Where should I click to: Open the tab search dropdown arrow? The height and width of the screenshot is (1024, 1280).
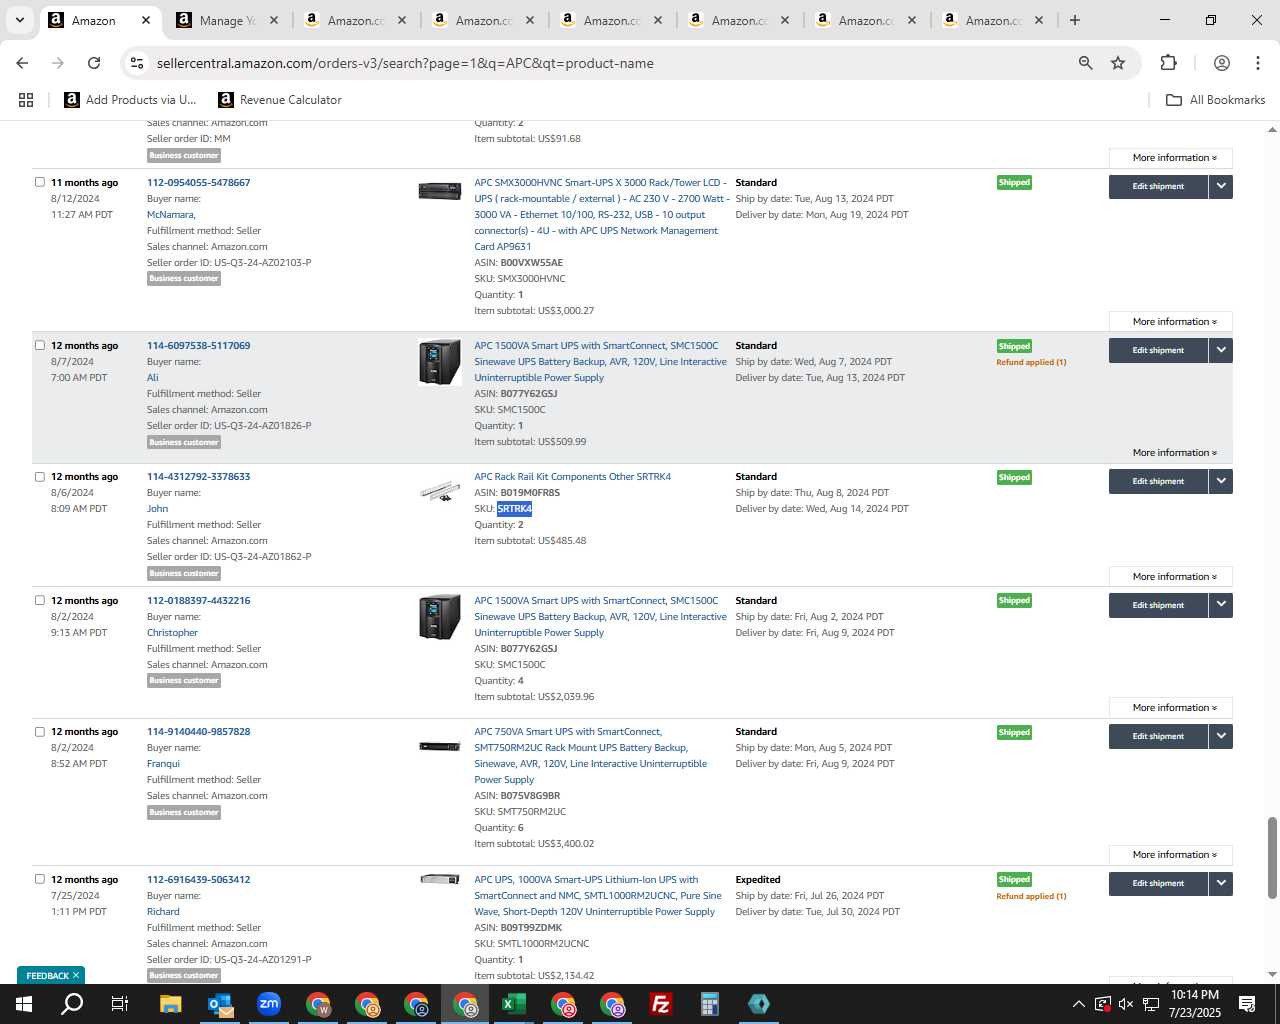click(19, 20)
